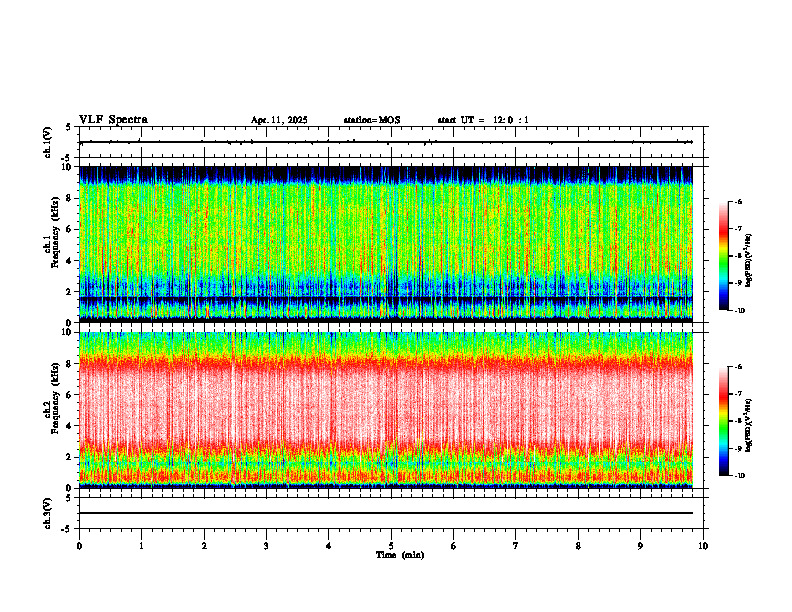Click the "10" tick on the Time axis

[x=703, y=546]
